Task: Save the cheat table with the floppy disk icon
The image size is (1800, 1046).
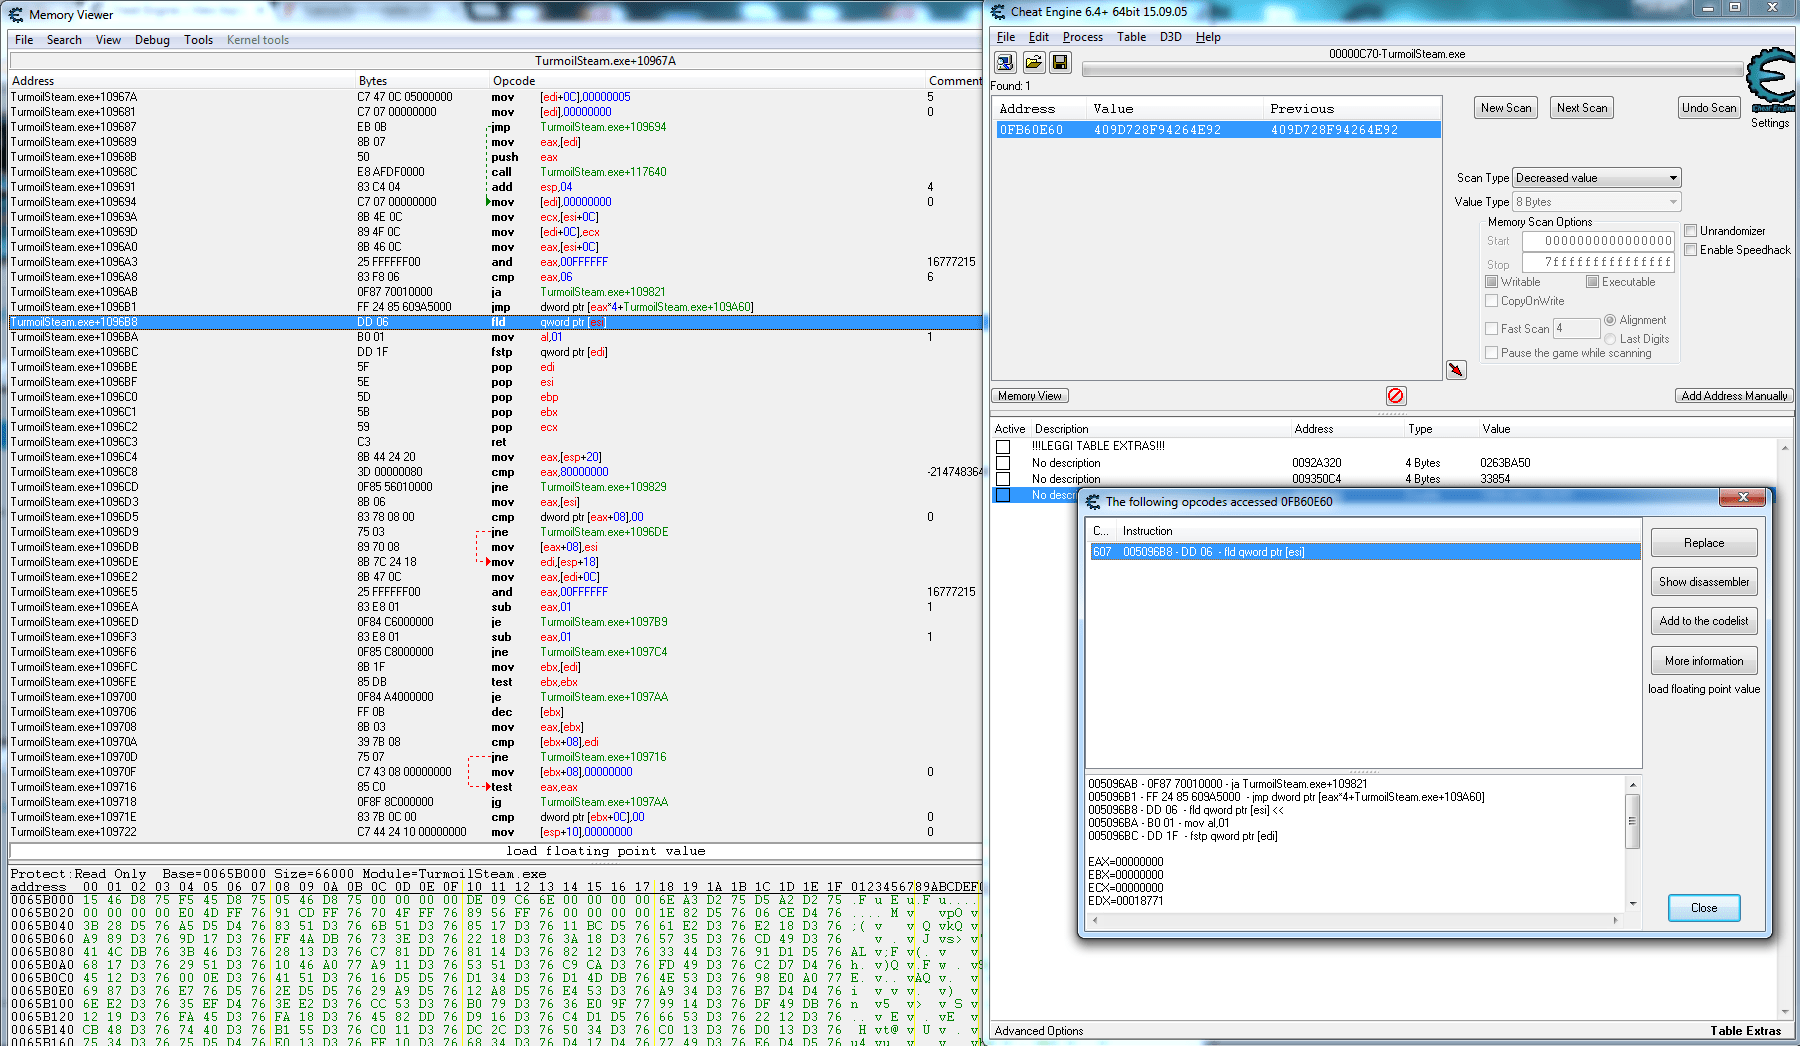Action: (x=1059, y=62)
